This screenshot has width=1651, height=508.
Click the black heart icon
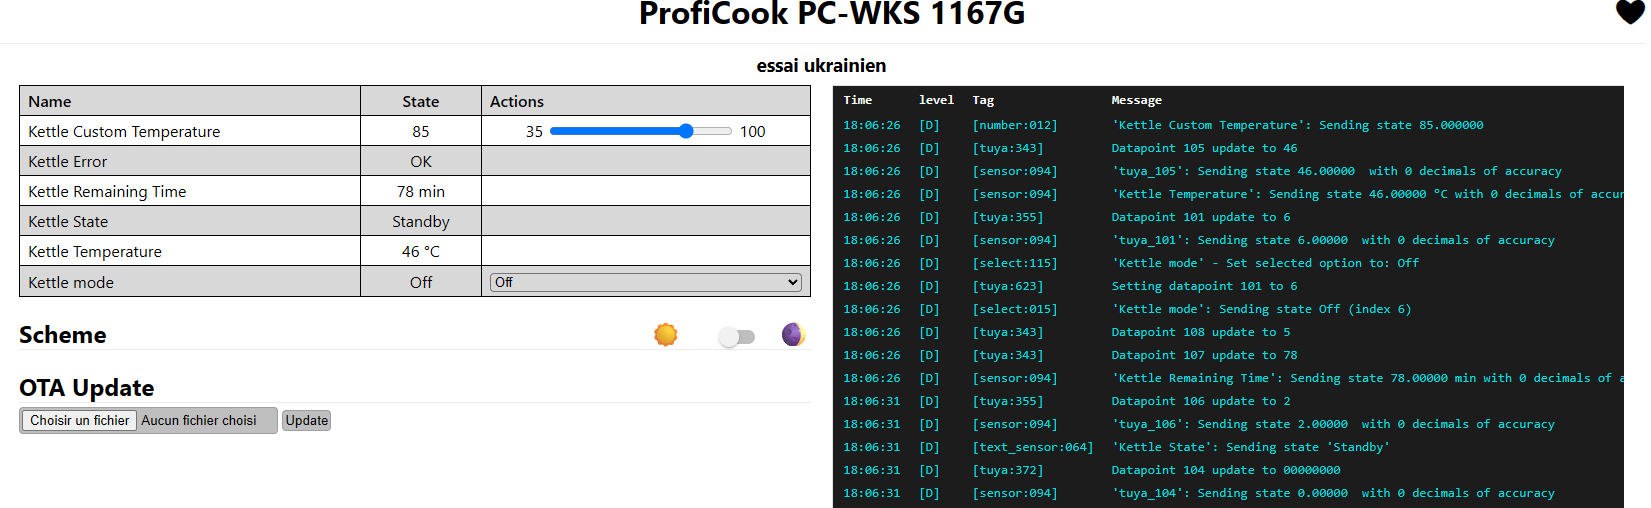(1630, 11)
